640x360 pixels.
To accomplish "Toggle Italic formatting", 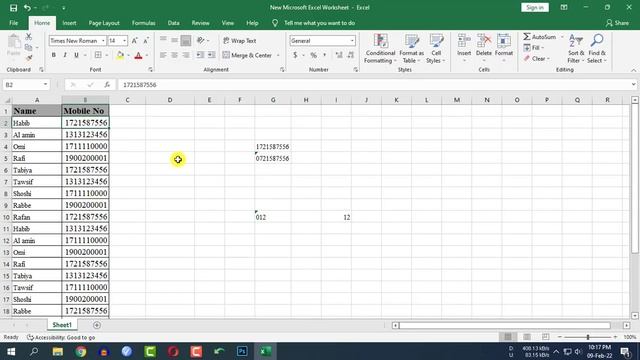I will click(x=65, y=55).
